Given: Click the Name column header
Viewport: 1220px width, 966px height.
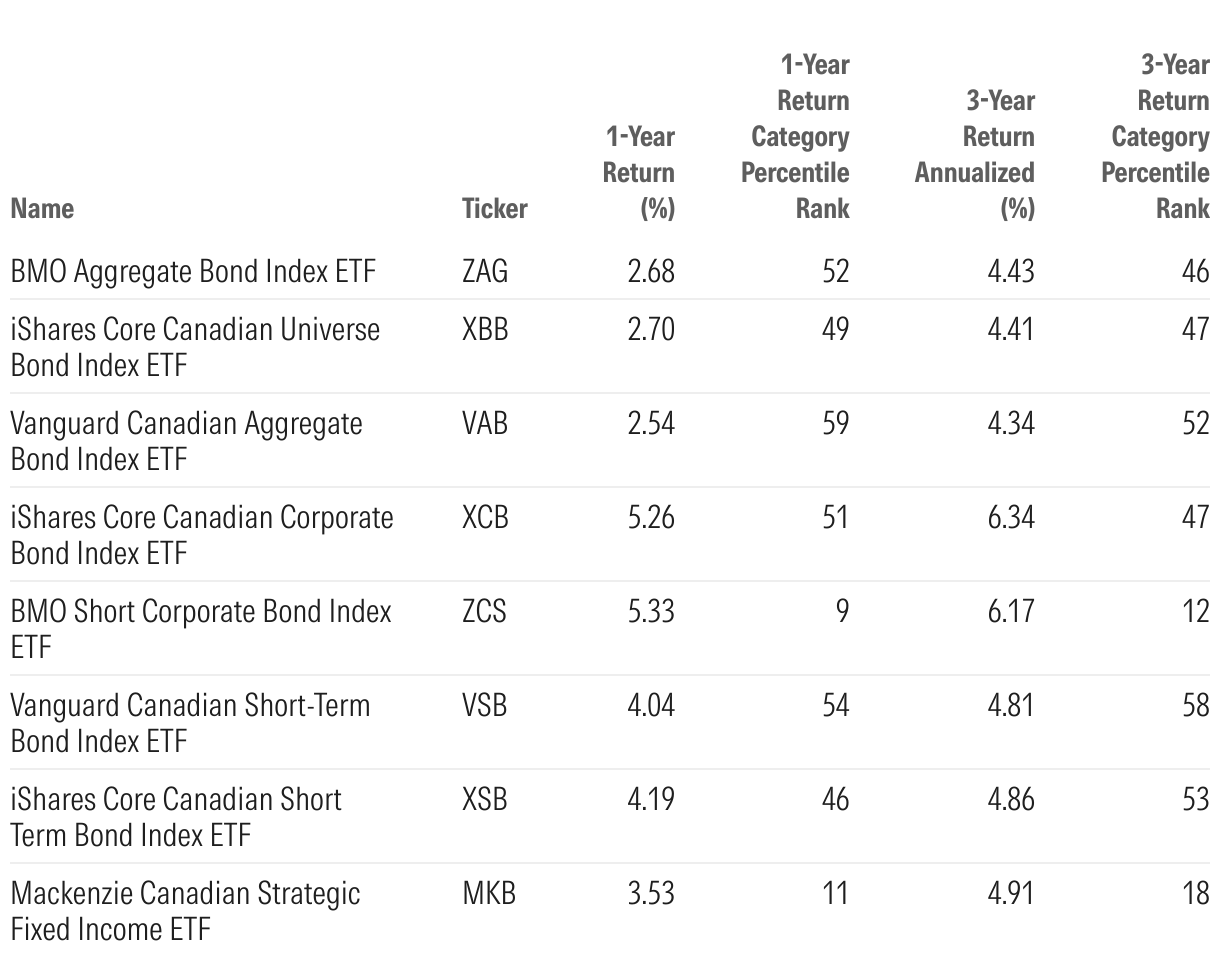Looking at the screenshot, I should pos(42,208).
